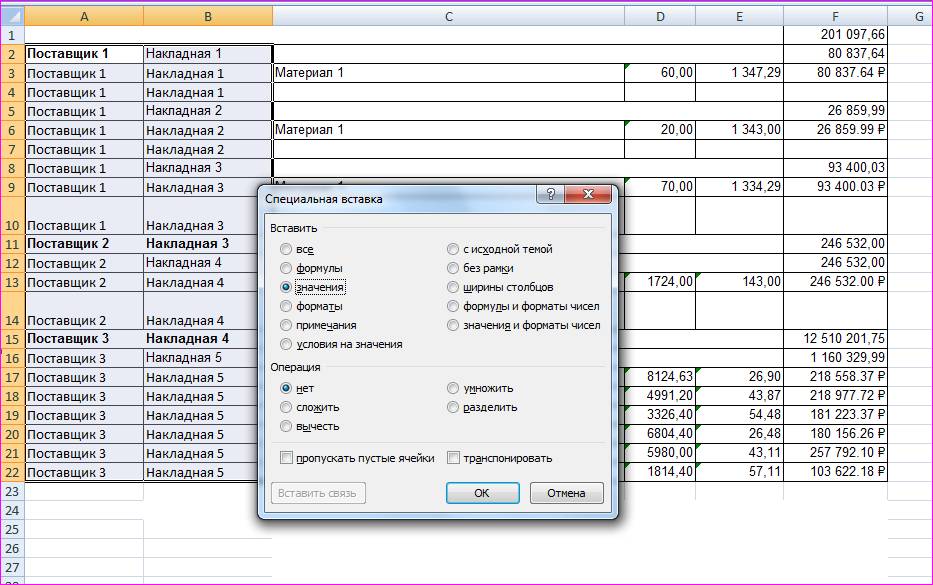The height and width of the screenshot is (585, 933).
Task: Choose the "формулы" radio button
Action: [x=287, y=268]
